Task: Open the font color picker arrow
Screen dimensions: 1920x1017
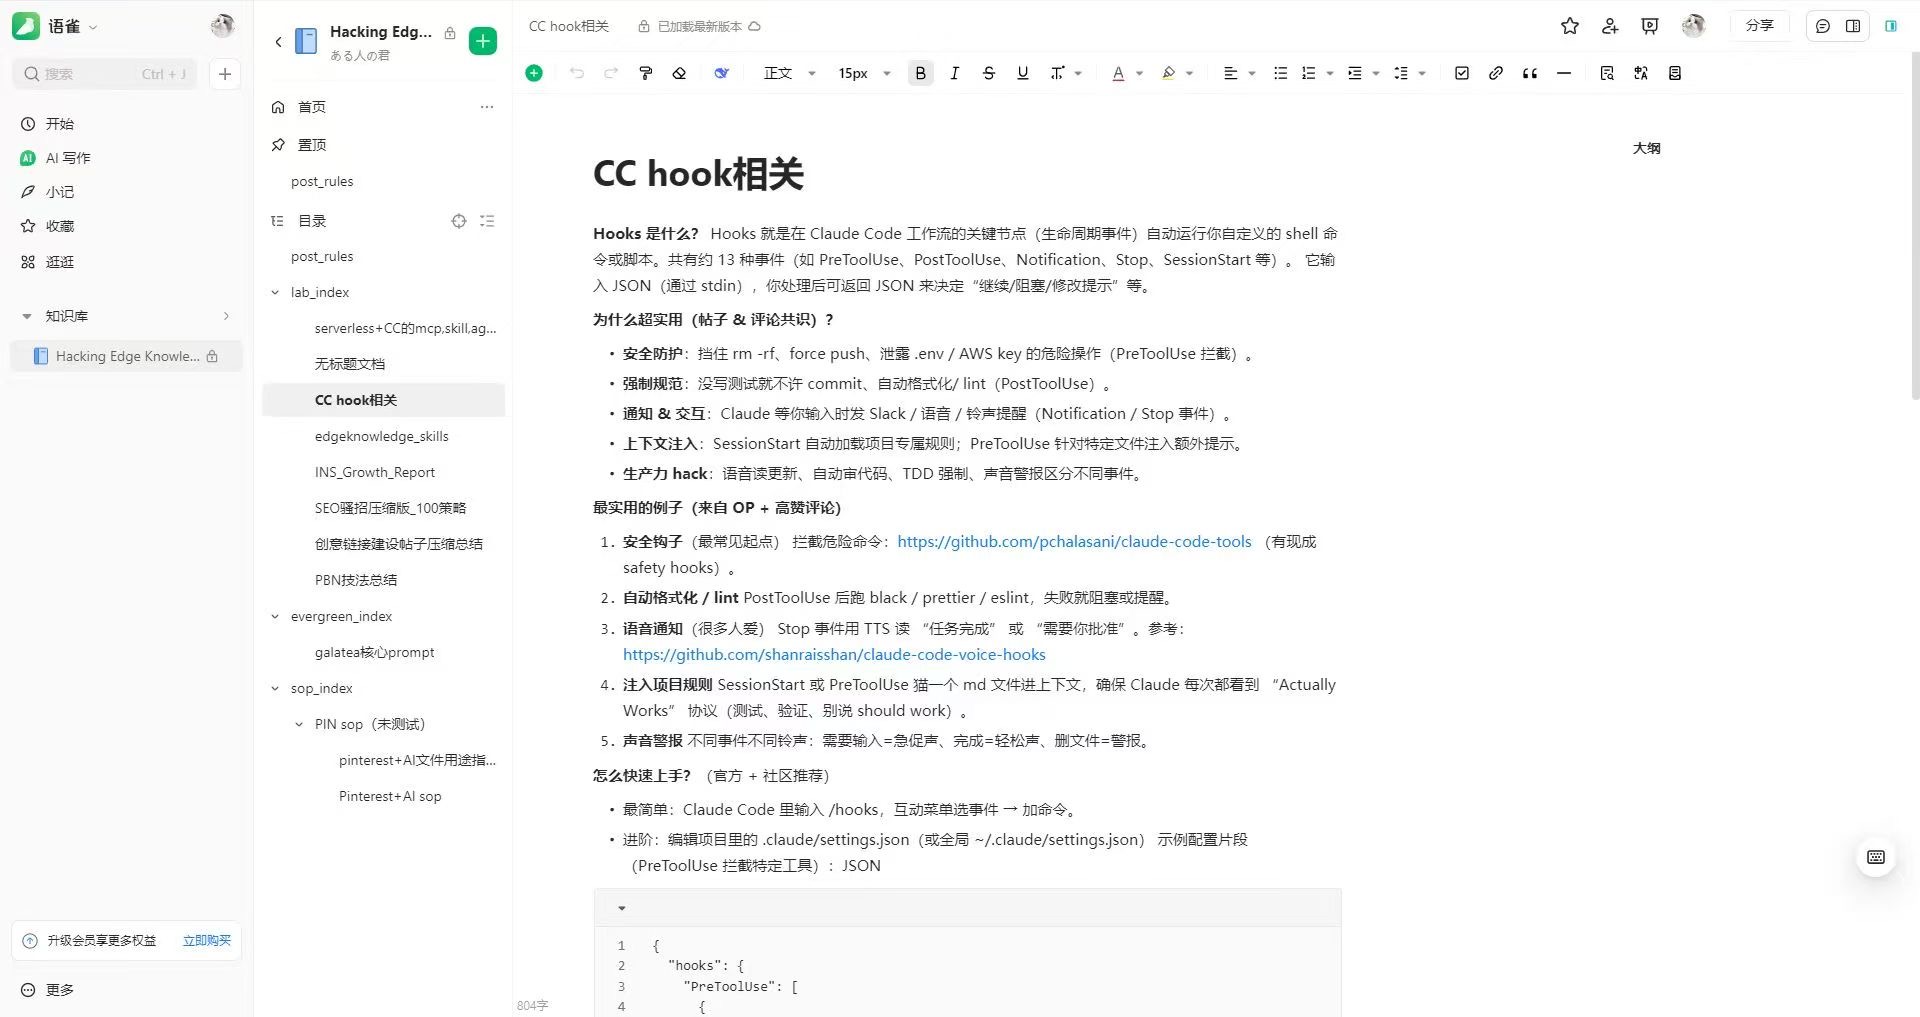Action: pyautogui.click(x=1139, y=73)
